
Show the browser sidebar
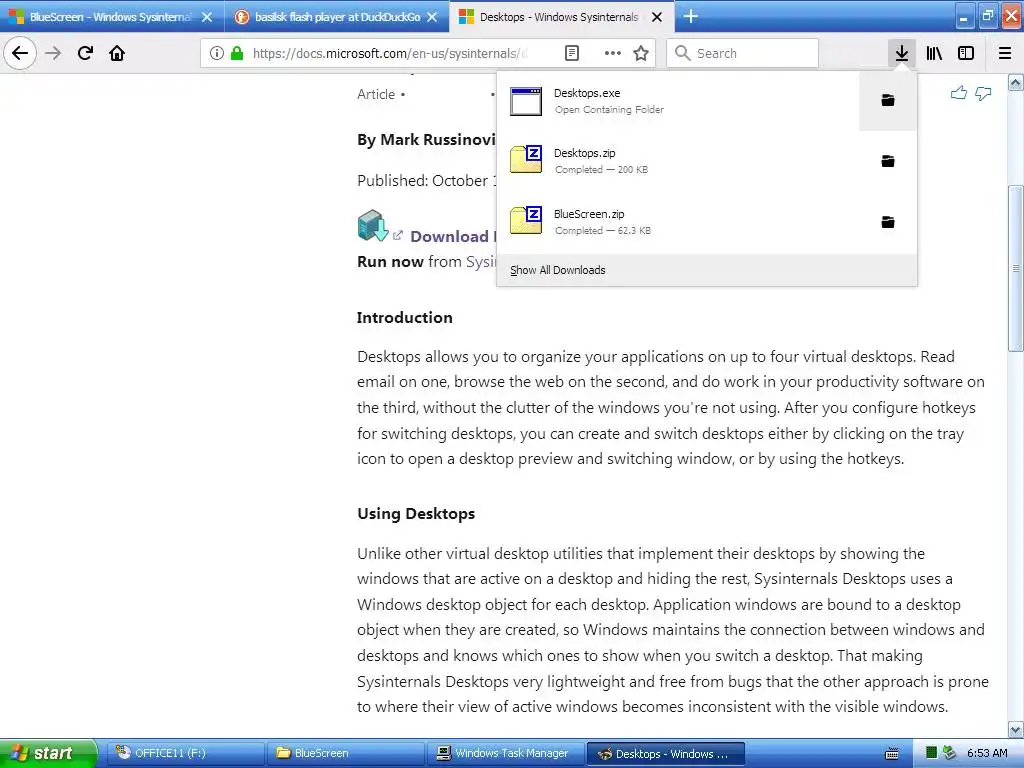[x=966, y=53]
